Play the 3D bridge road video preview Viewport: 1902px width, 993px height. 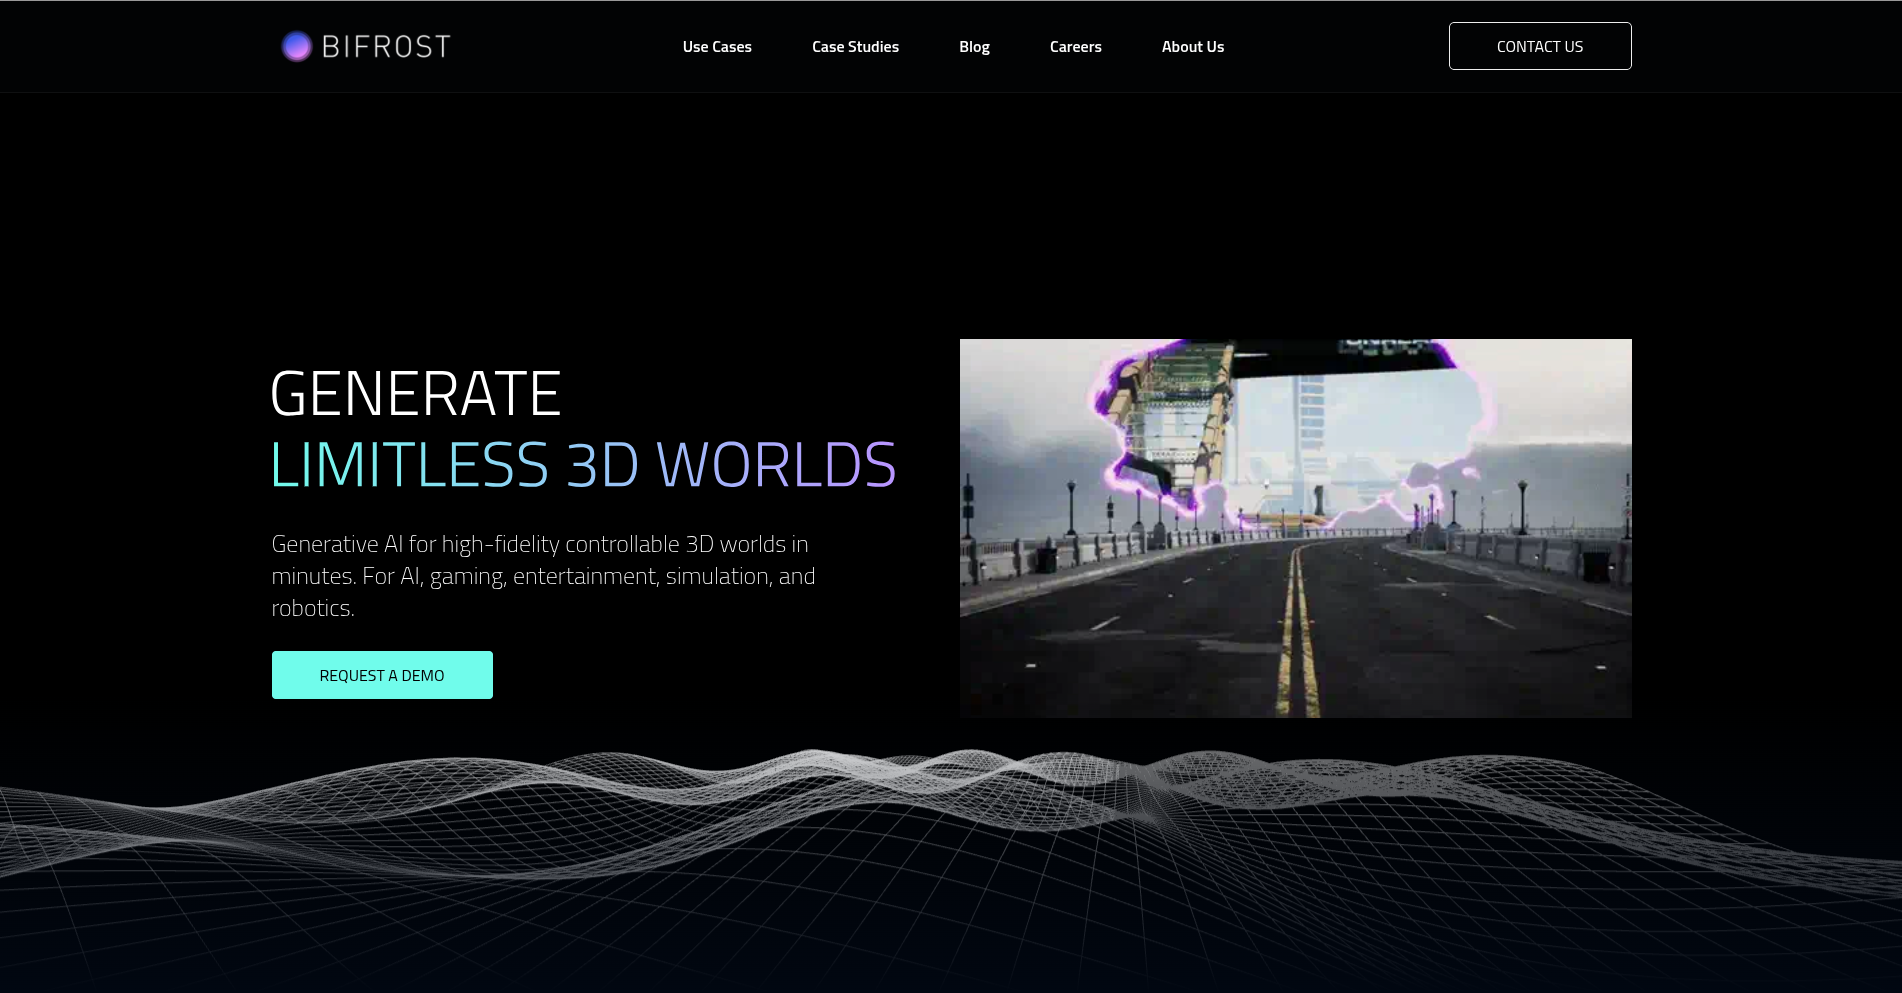(x=1296, y=528)
